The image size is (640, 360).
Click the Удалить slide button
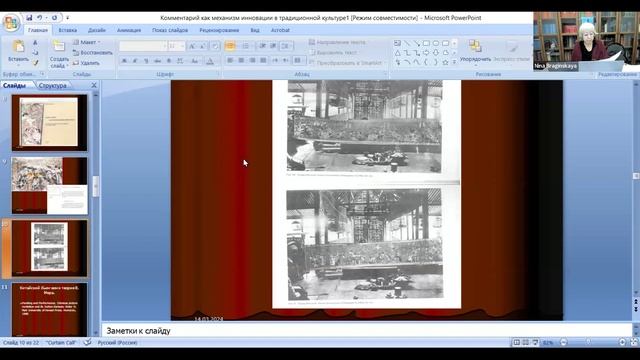86,63
